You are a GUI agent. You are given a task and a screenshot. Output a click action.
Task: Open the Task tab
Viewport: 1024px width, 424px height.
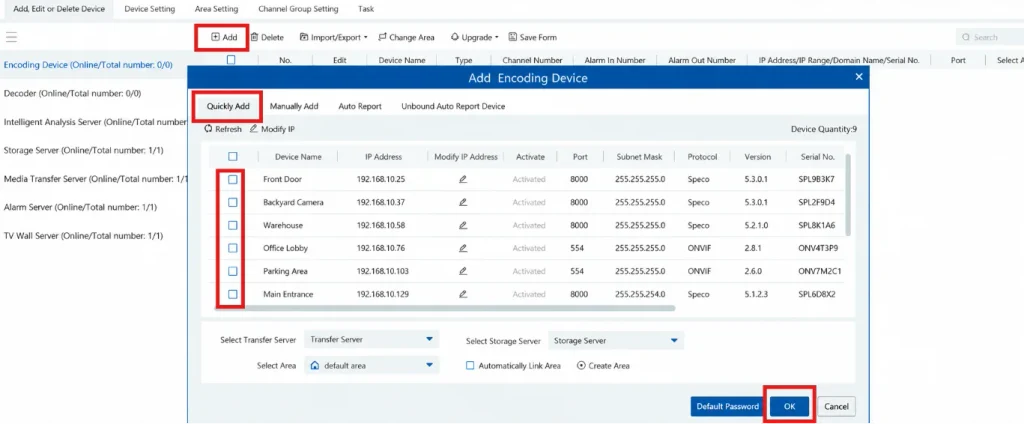click(366, 10)
